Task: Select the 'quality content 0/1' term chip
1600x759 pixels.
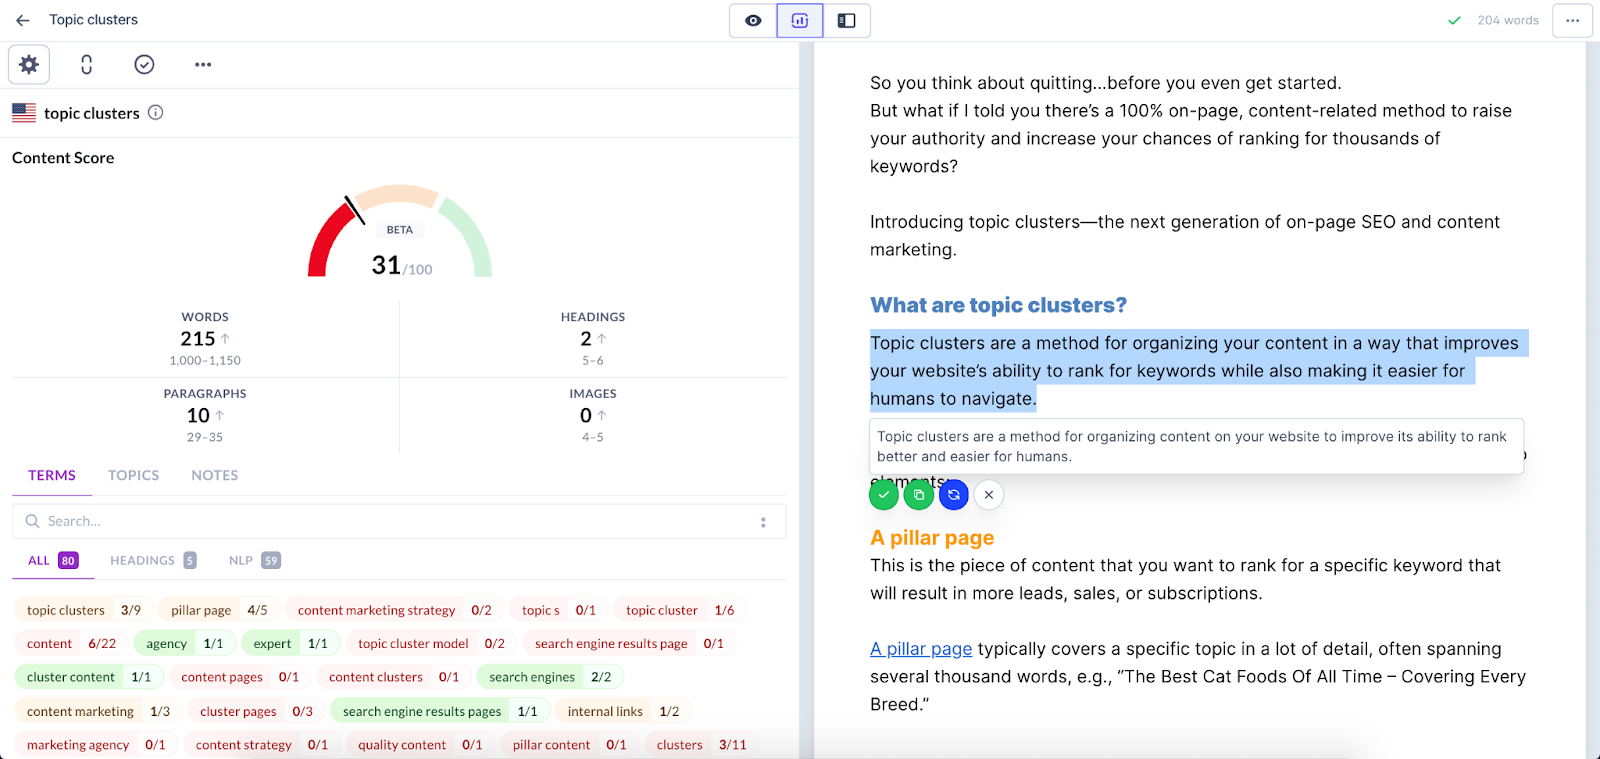Action: click(420, 745)
